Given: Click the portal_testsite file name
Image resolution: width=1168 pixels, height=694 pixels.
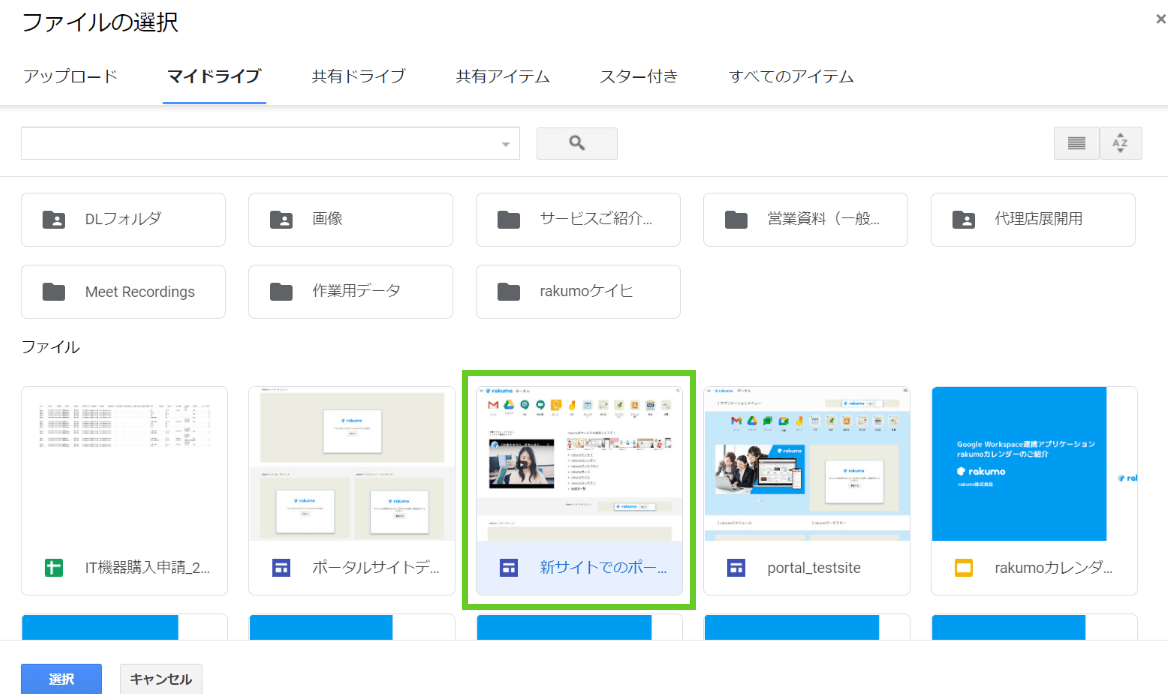Looking at the screenshot, I should point(814,568).
